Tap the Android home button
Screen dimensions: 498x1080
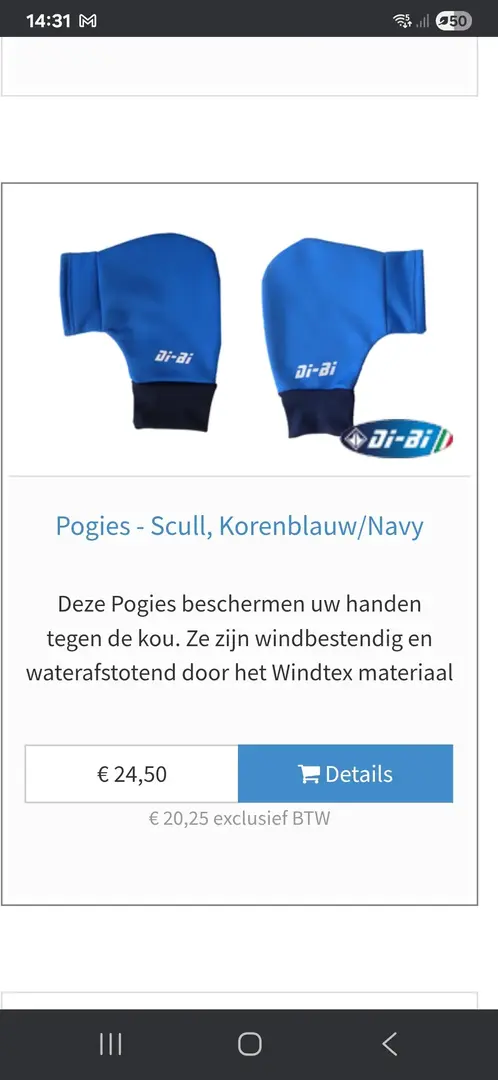(x=249, y=1044)
